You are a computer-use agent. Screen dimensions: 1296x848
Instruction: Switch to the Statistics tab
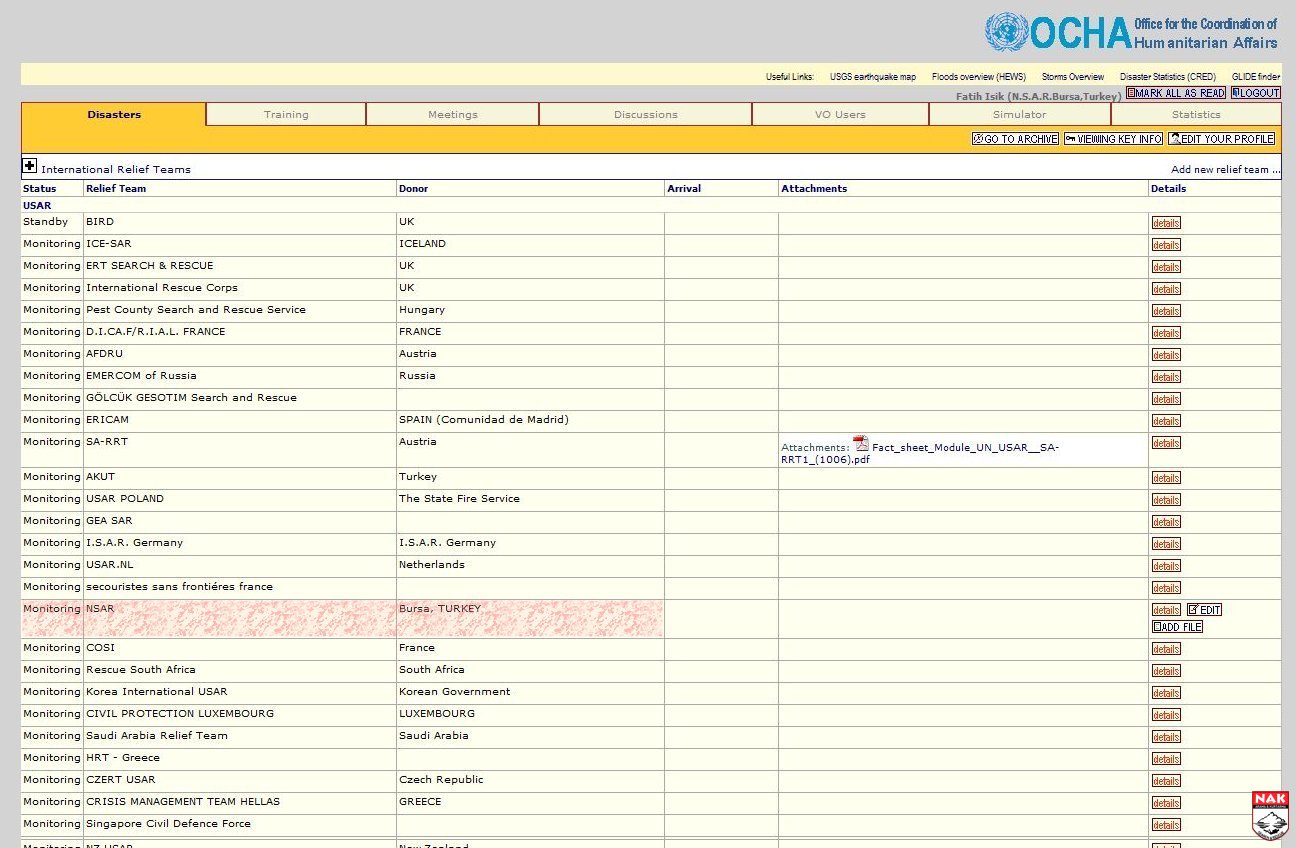click(1196, 114)
